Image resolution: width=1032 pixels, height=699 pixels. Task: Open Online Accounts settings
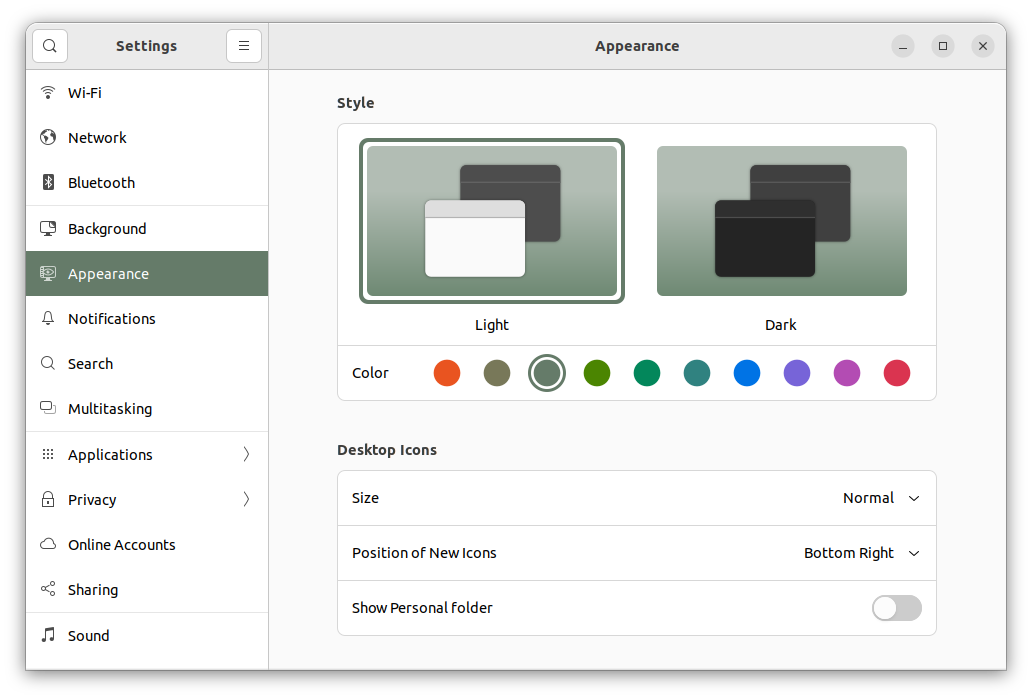(121, 545)
